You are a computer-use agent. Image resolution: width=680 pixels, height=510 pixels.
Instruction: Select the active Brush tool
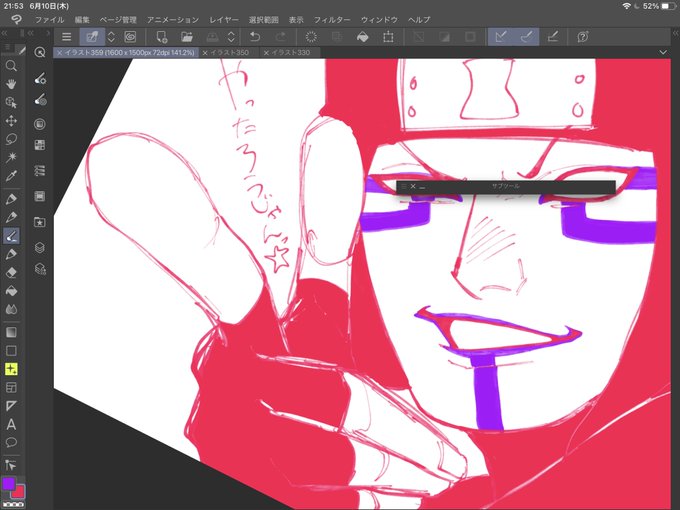tap(11, 236)
